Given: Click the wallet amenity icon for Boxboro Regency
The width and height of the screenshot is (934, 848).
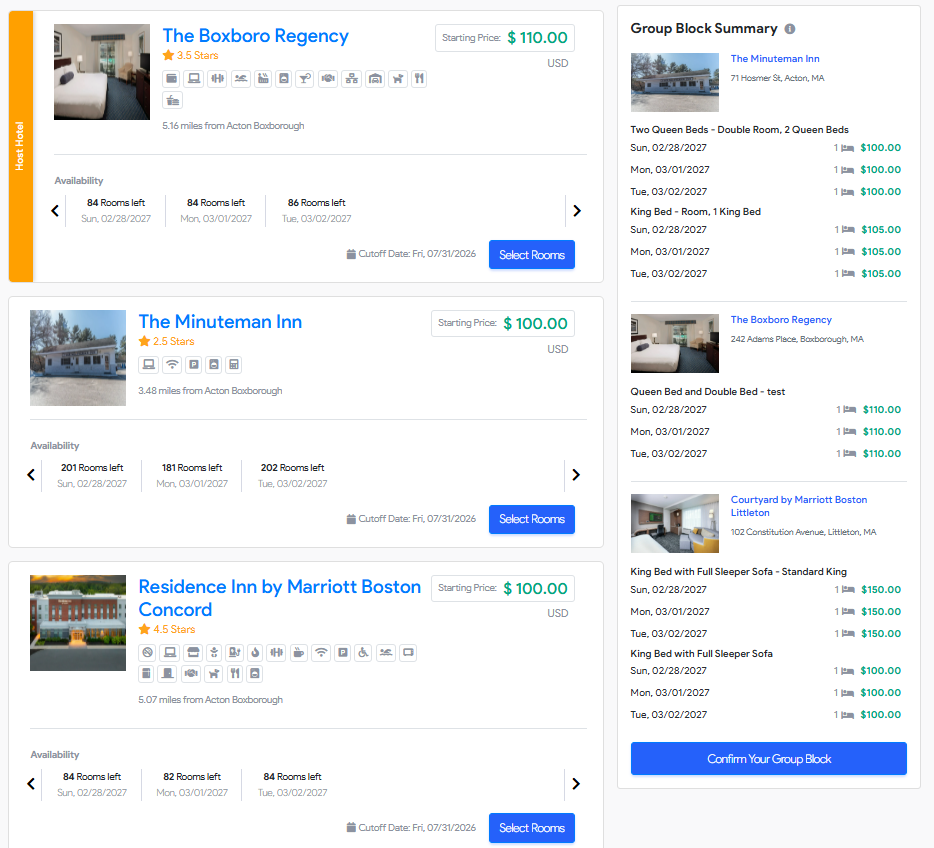Looking at the screenshot, I should [172, 79].
